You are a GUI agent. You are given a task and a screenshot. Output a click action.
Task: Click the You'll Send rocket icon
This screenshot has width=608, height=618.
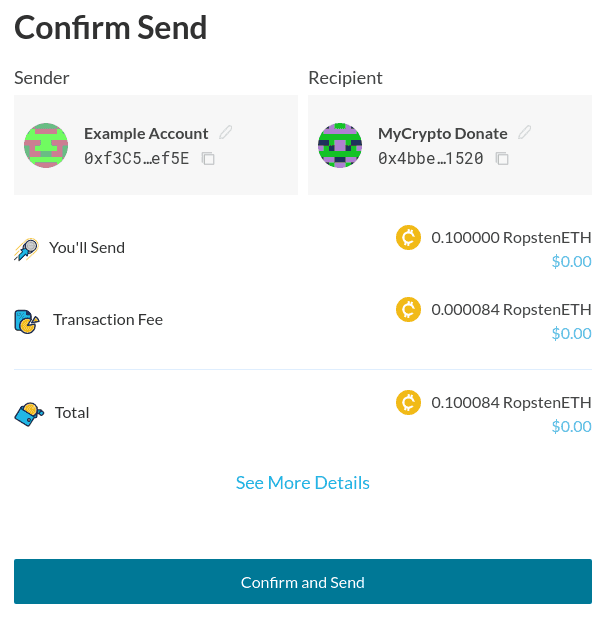click(26, 249)
